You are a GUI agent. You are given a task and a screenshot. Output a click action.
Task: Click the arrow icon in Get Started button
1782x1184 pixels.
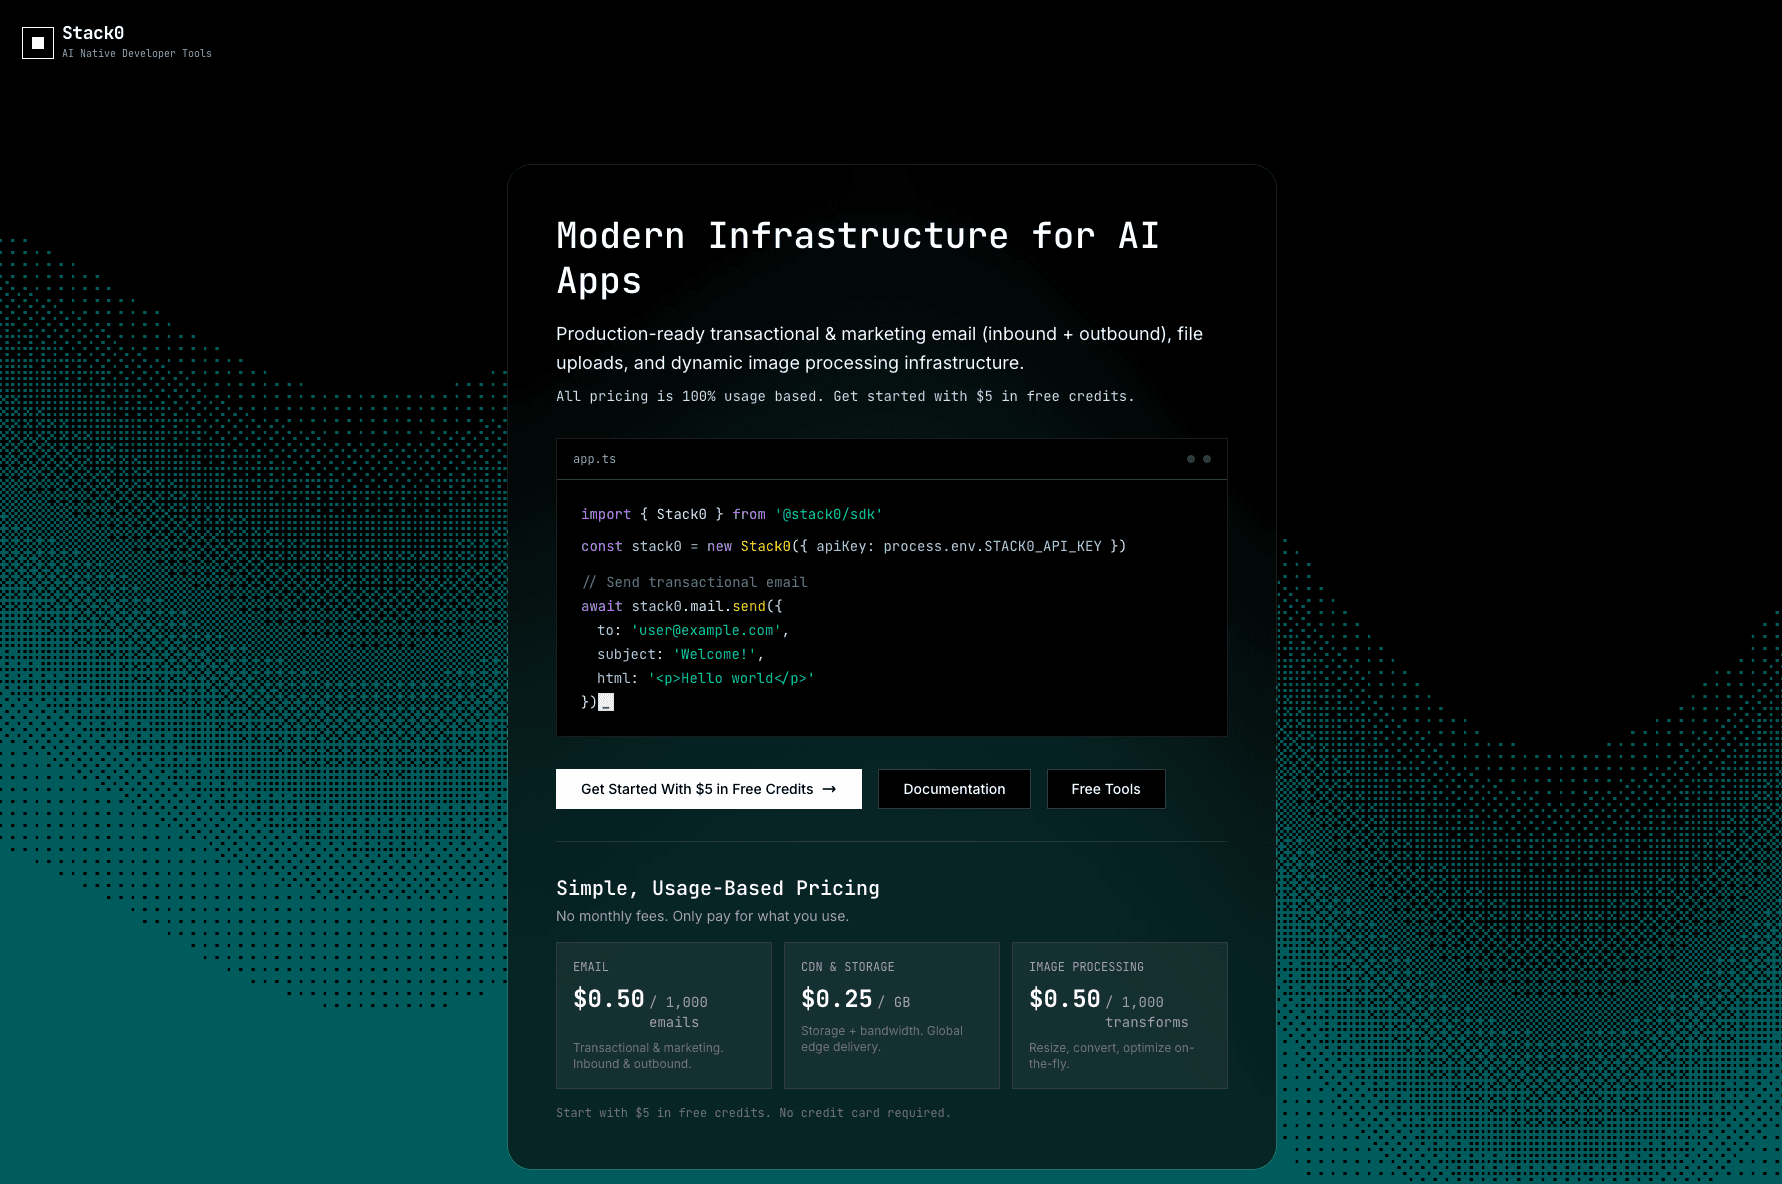(829, 789)
